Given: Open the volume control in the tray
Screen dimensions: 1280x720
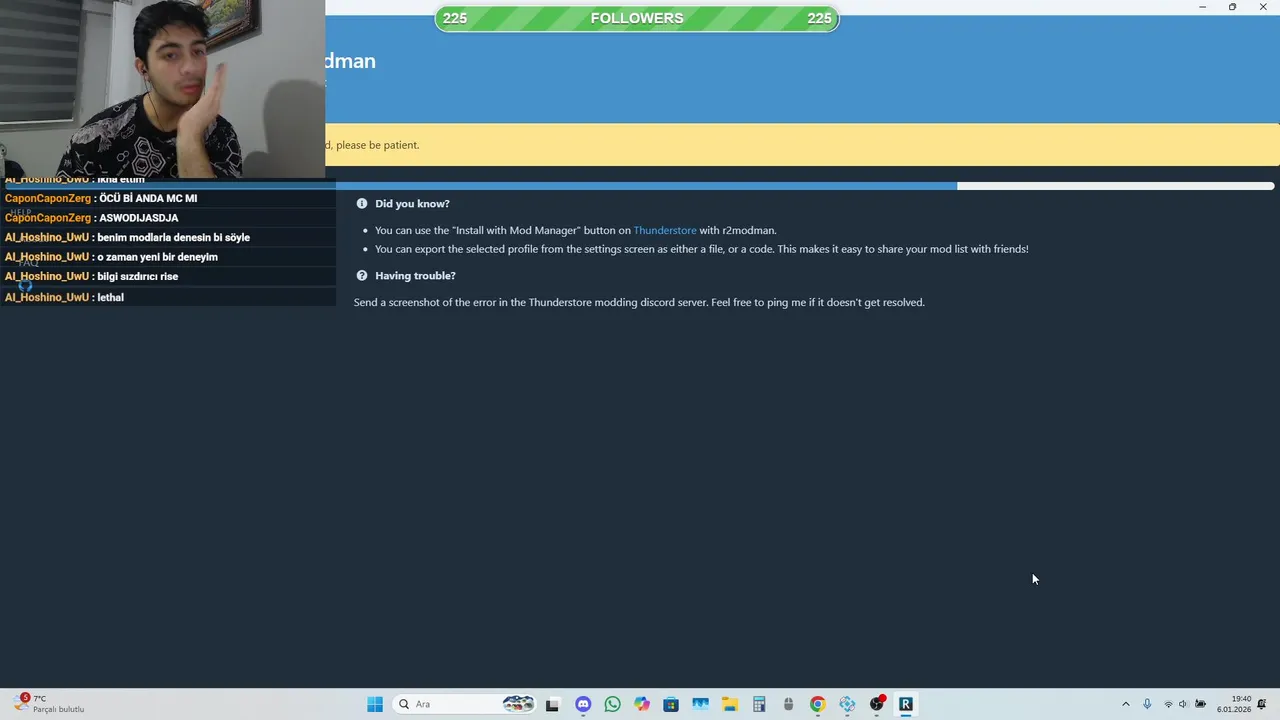Looking at the screenshot, I should (x=1184, y=704).
